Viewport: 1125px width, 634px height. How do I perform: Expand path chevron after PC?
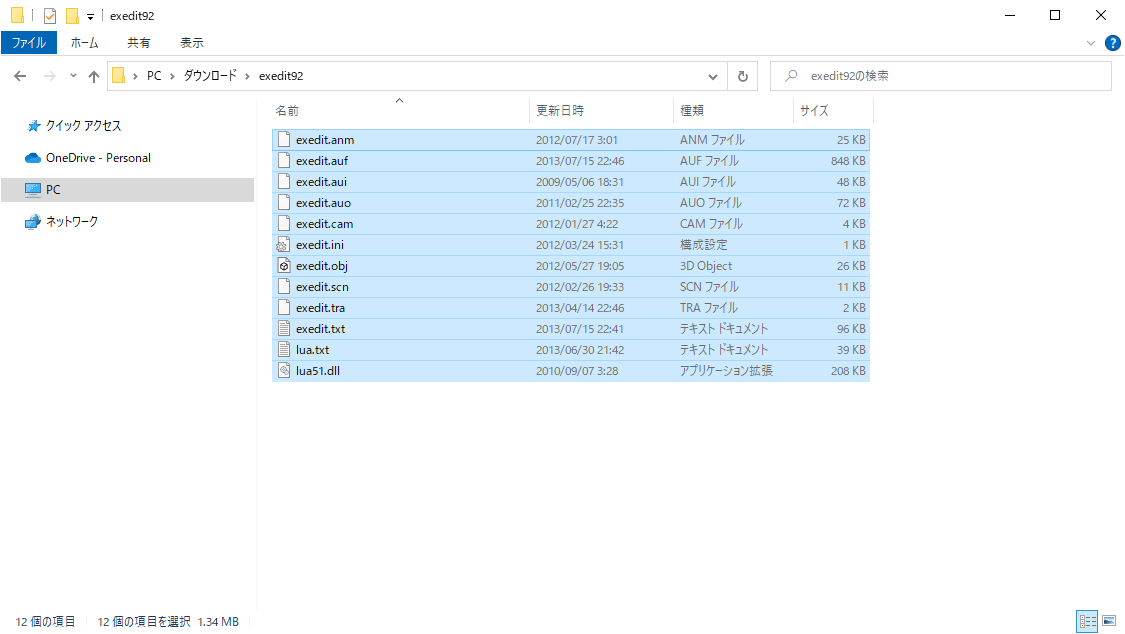172,76
